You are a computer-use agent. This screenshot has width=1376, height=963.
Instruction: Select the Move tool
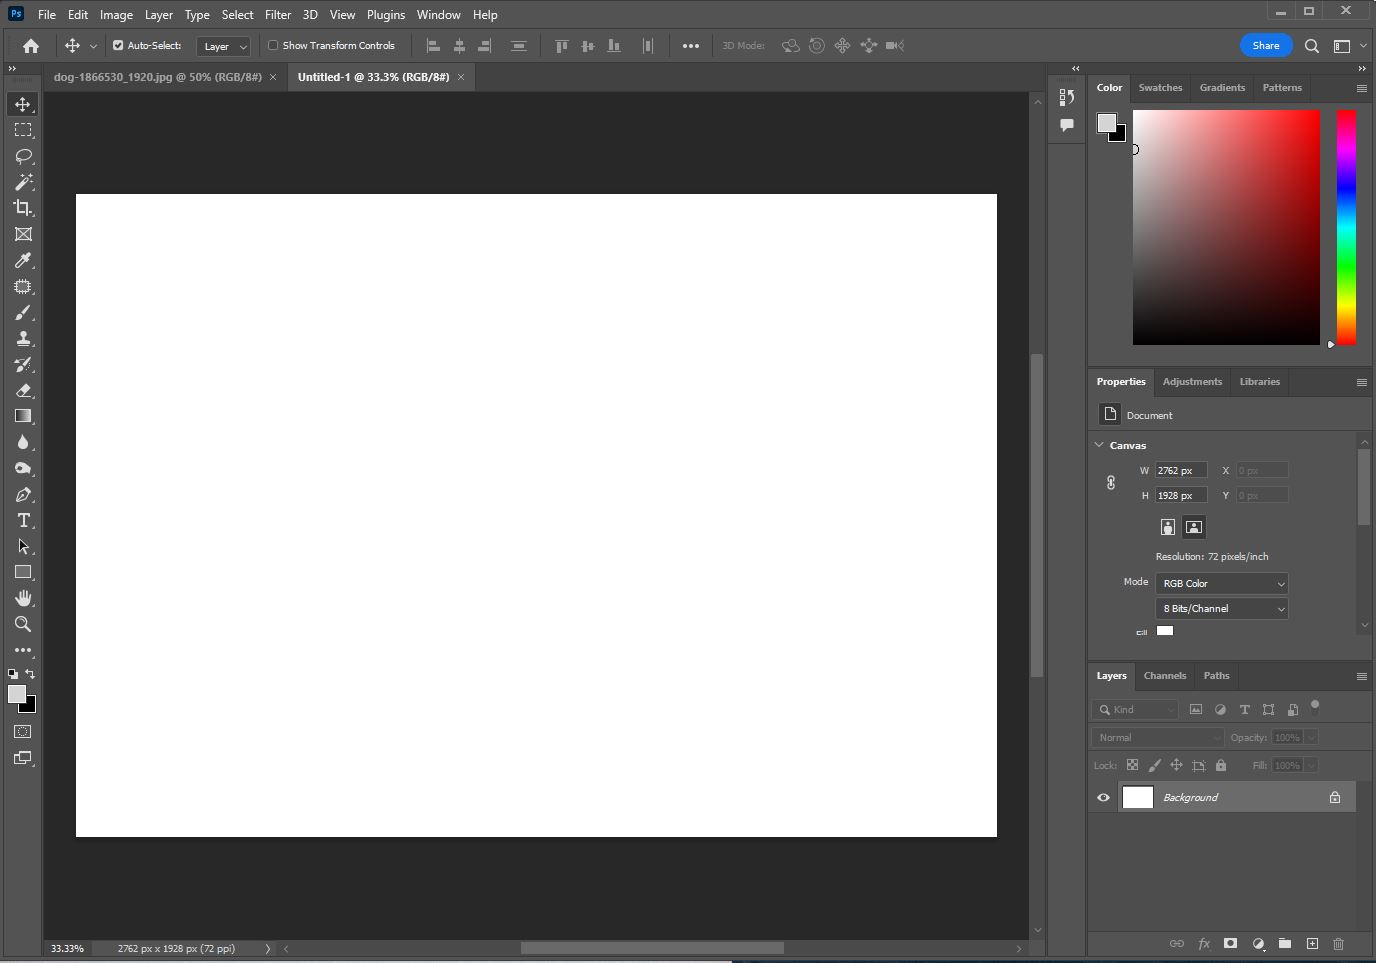point(23,104)
